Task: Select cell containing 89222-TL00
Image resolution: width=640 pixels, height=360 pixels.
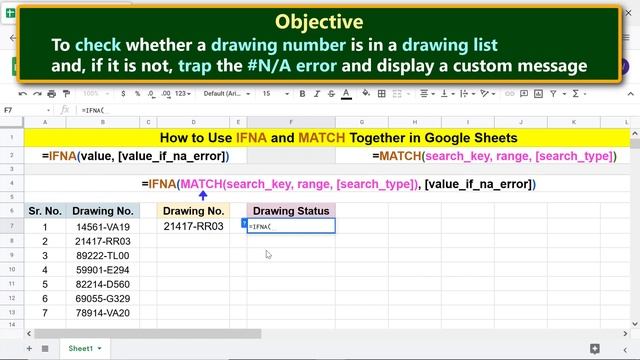Action: tap(103, 256)
